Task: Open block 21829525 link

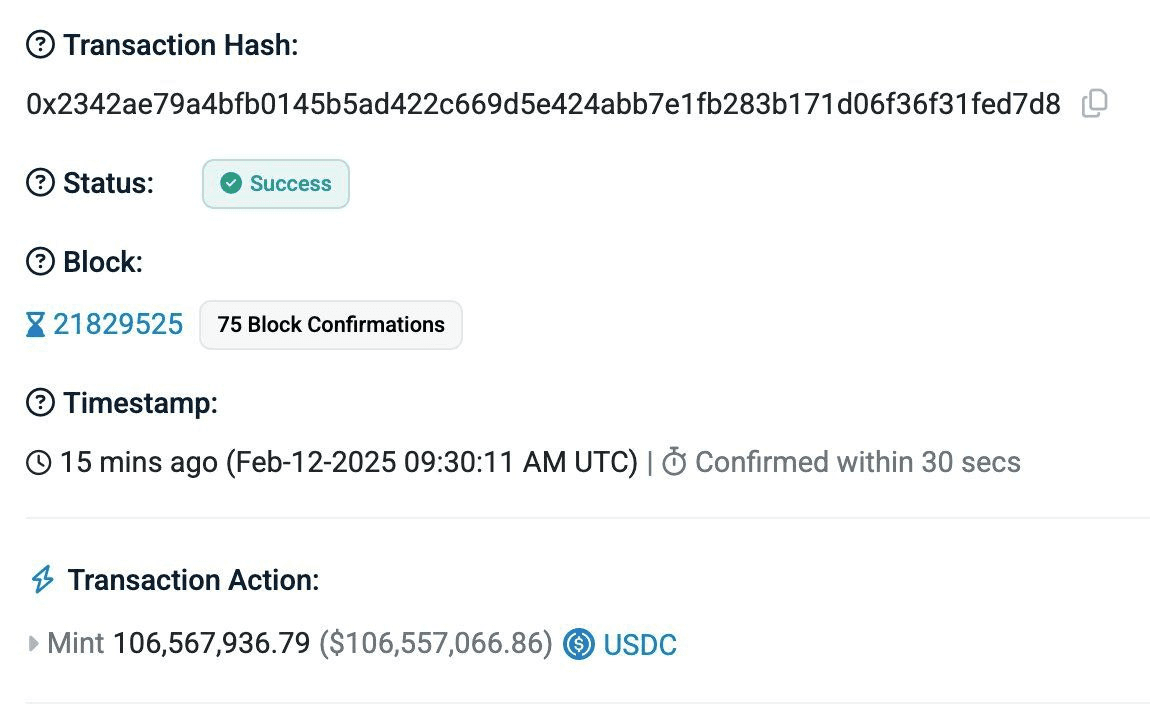Action: pyautogui.click(x=118, y=324)
